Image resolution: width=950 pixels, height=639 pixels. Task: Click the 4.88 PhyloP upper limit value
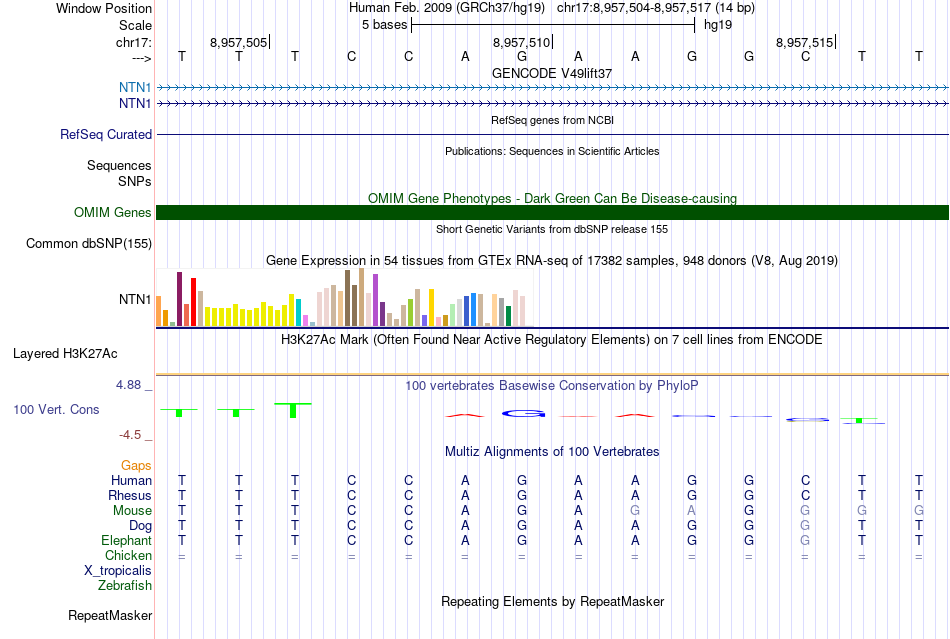pyautogui.click(x=128, y=385)
